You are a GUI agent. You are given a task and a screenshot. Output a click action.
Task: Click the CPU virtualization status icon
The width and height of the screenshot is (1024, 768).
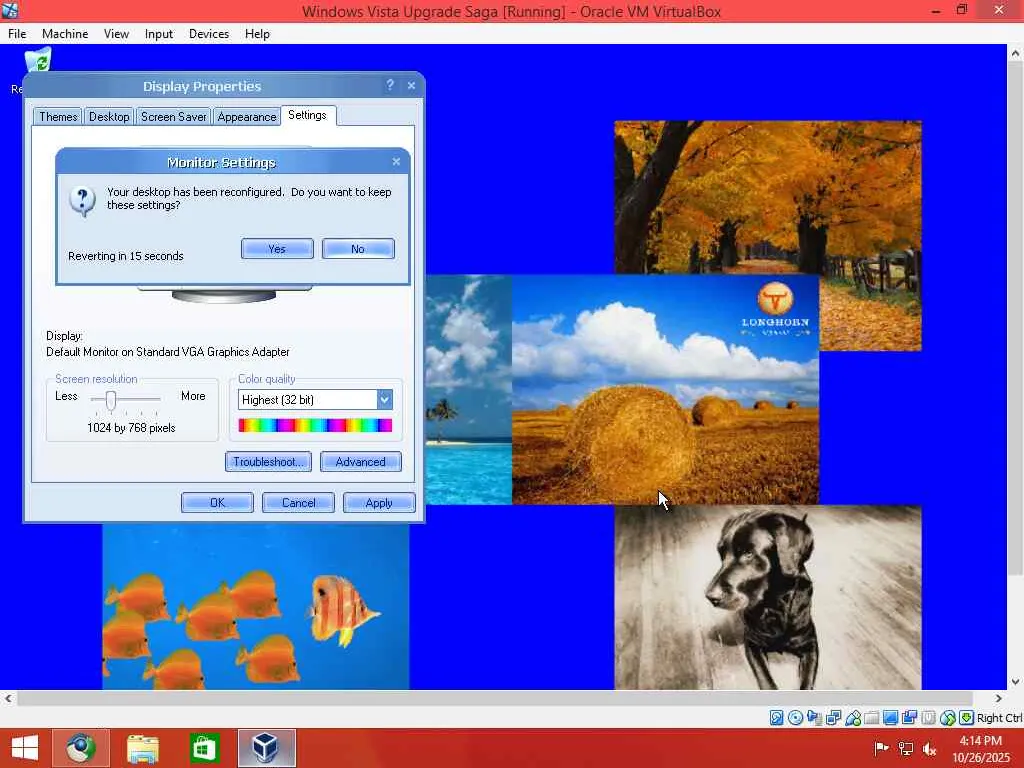coord(928,718)
